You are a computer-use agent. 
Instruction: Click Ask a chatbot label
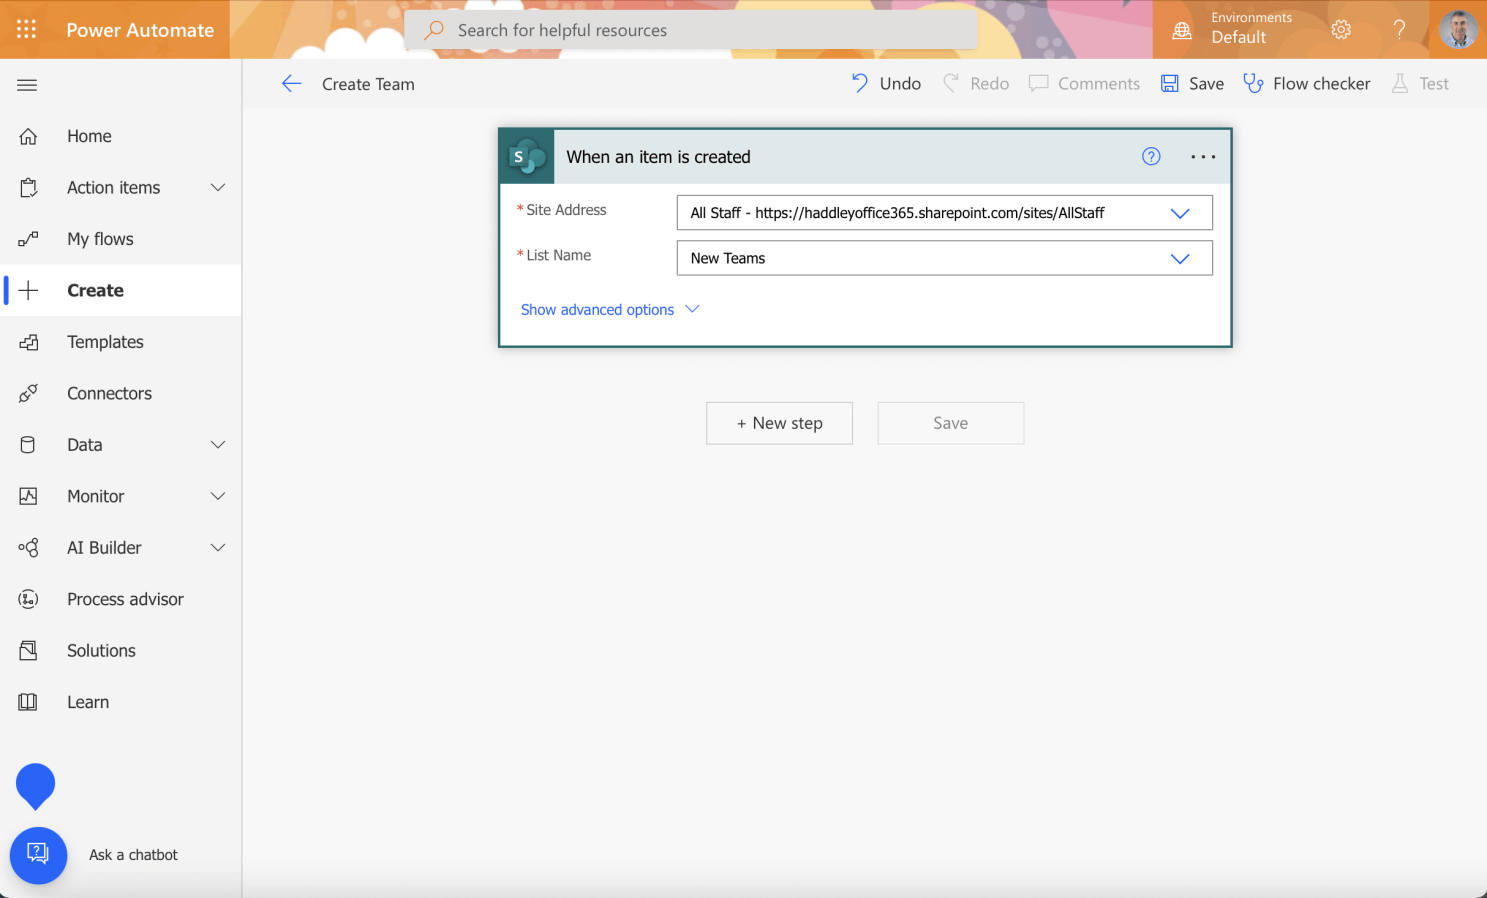click(133, 855)
